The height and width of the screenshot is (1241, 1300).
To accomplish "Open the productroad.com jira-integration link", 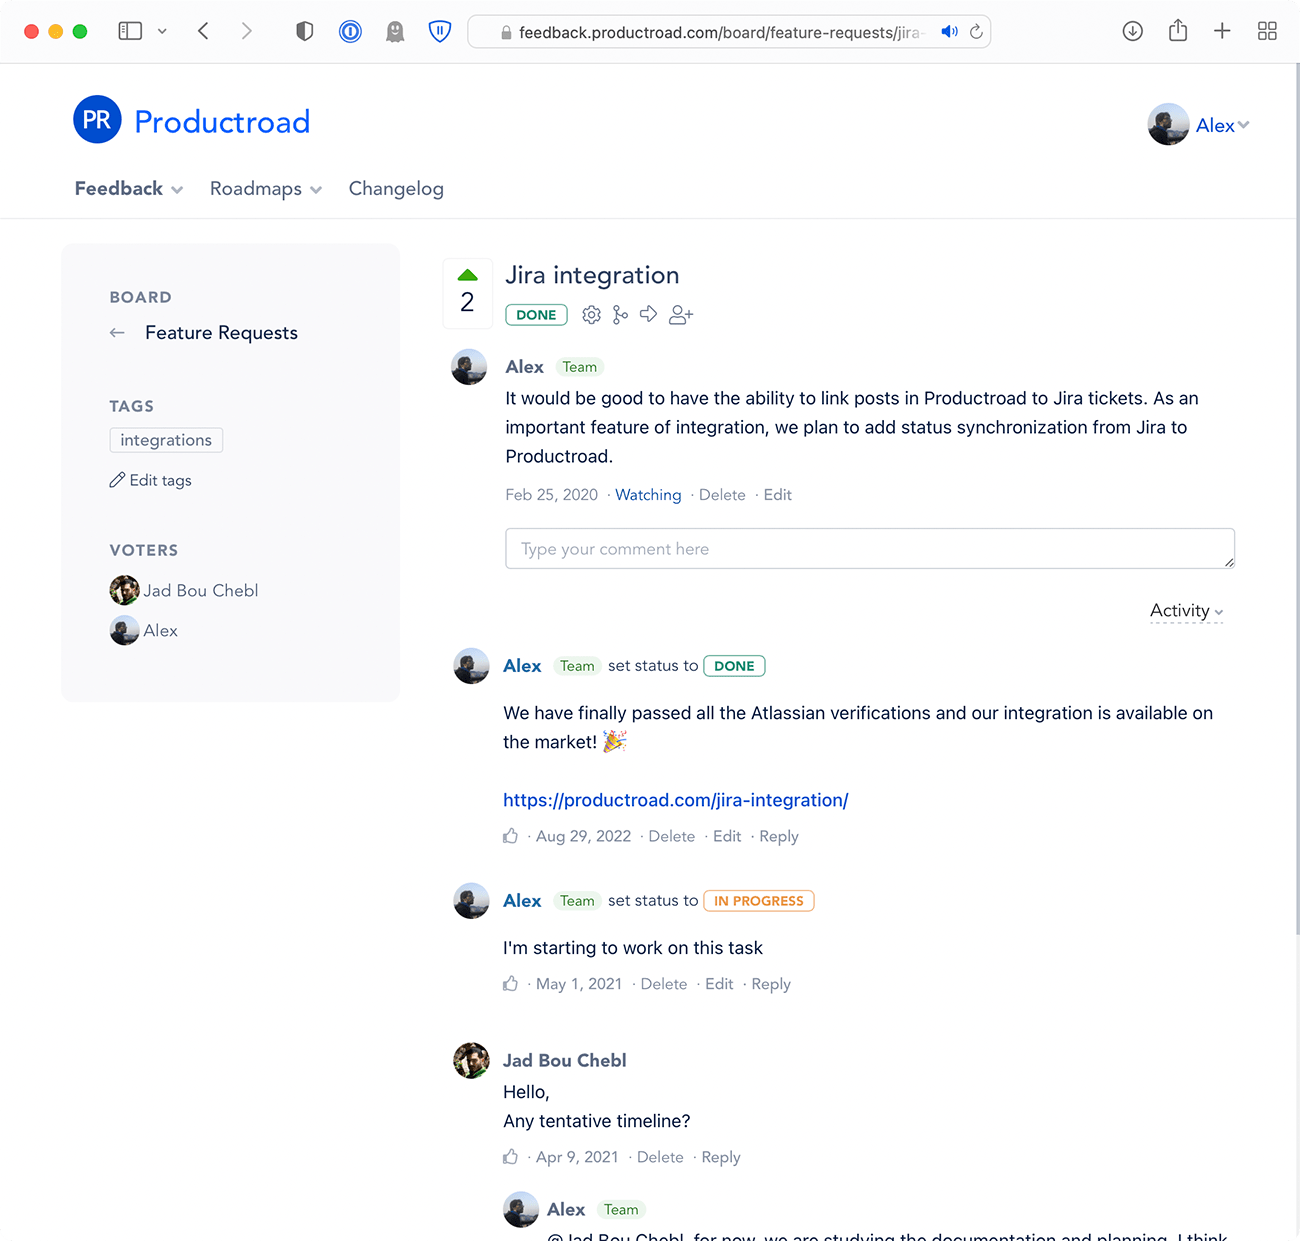I will click(x=675, y=800).
